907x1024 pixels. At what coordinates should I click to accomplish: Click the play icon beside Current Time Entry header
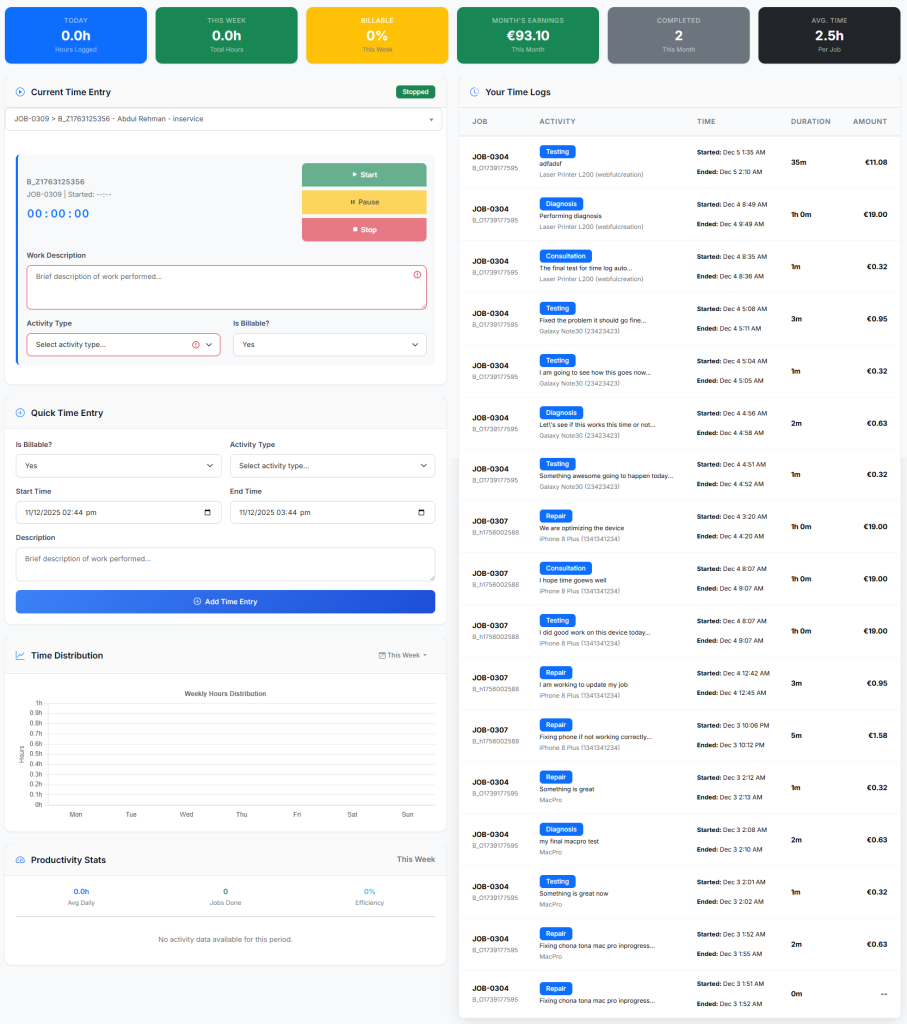coord(19,92)
